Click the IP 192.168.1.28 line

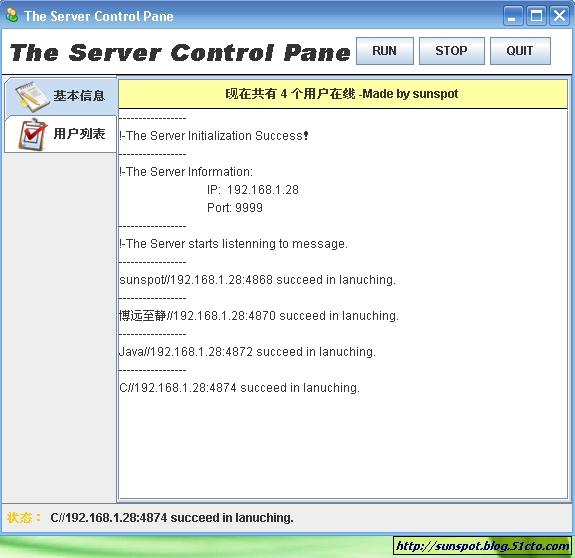click(253, 190)
